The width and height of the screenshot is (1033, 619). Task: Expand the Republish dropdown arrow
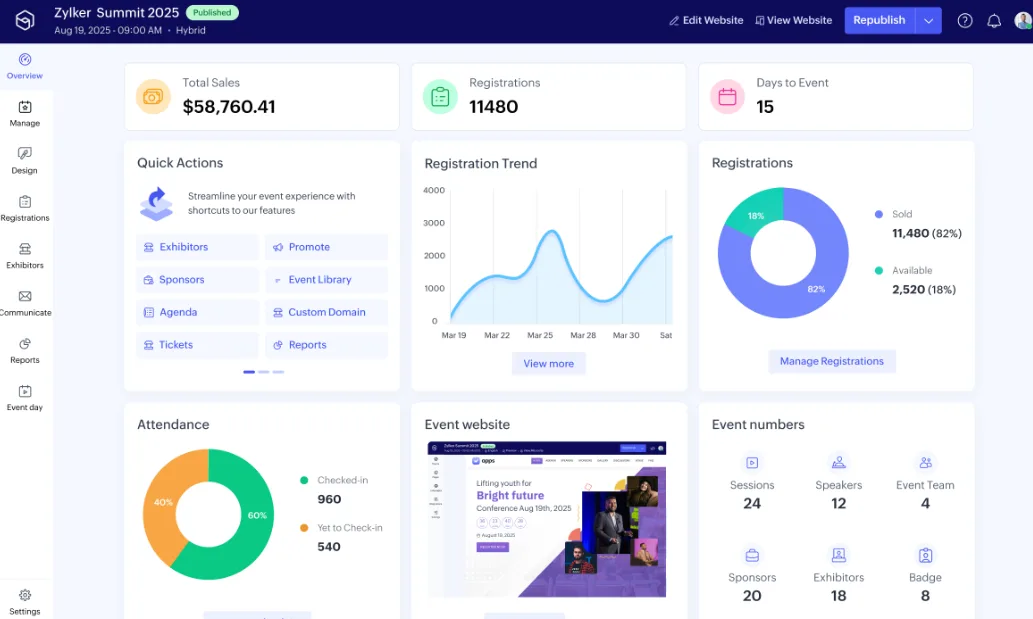pos(929,21)
